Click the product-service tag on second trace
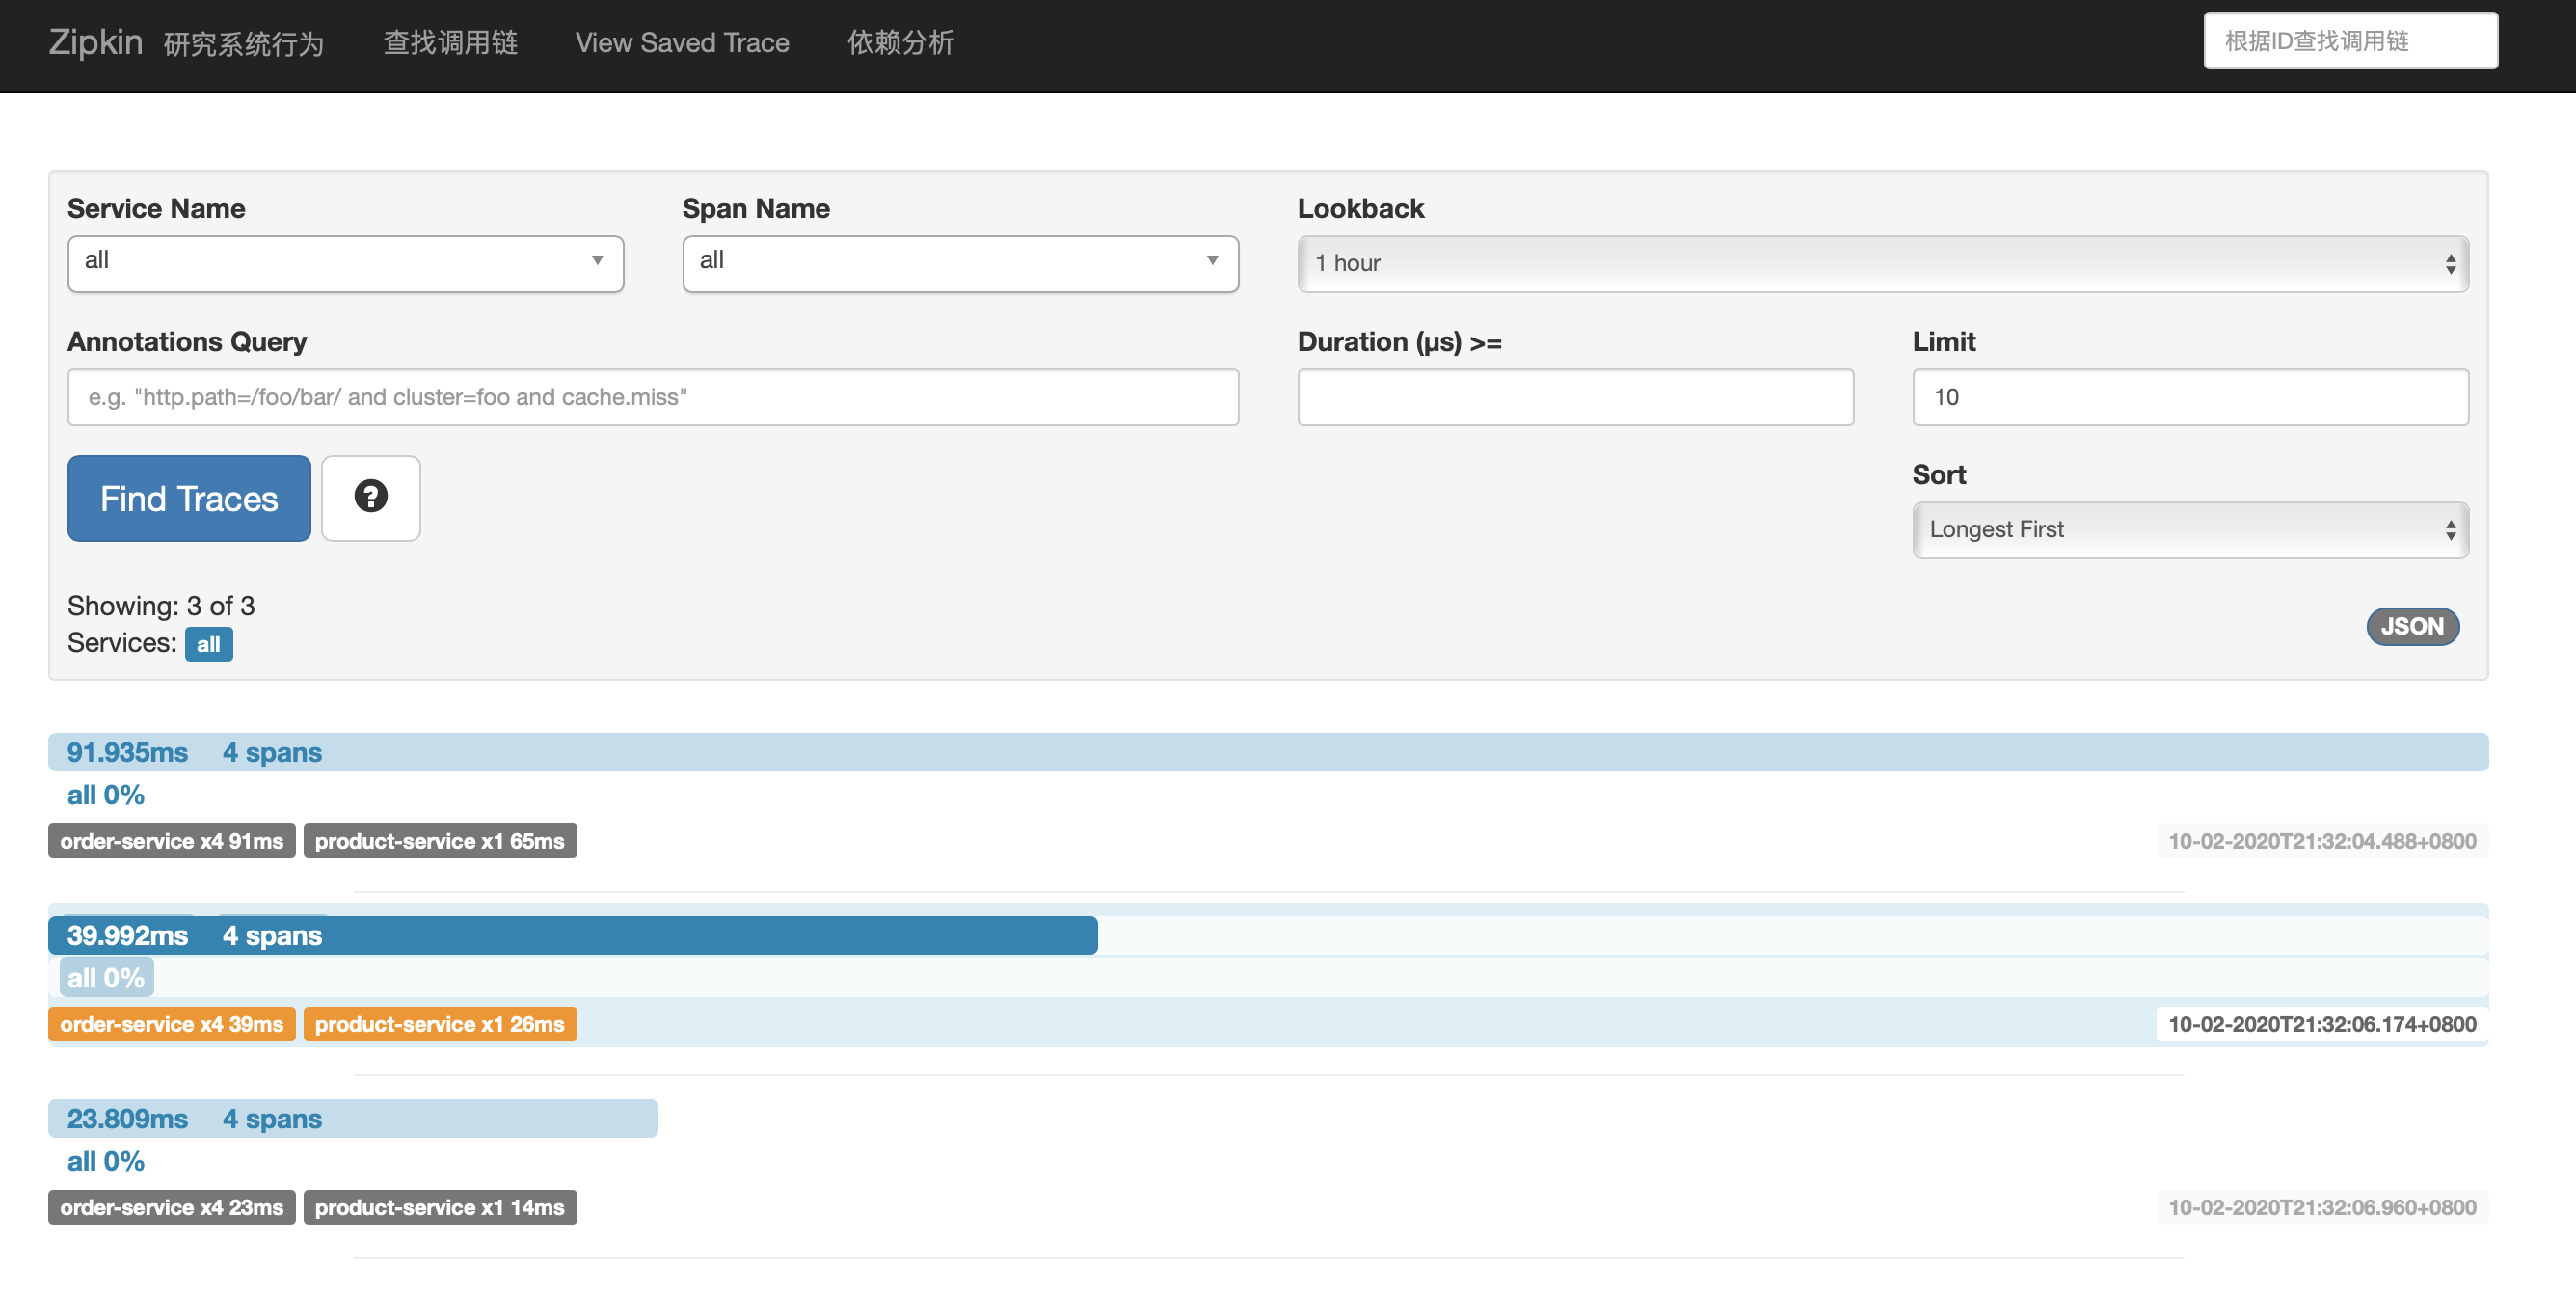The width and height of the screenshot is (2576, 1296). tap(440, 1021)
